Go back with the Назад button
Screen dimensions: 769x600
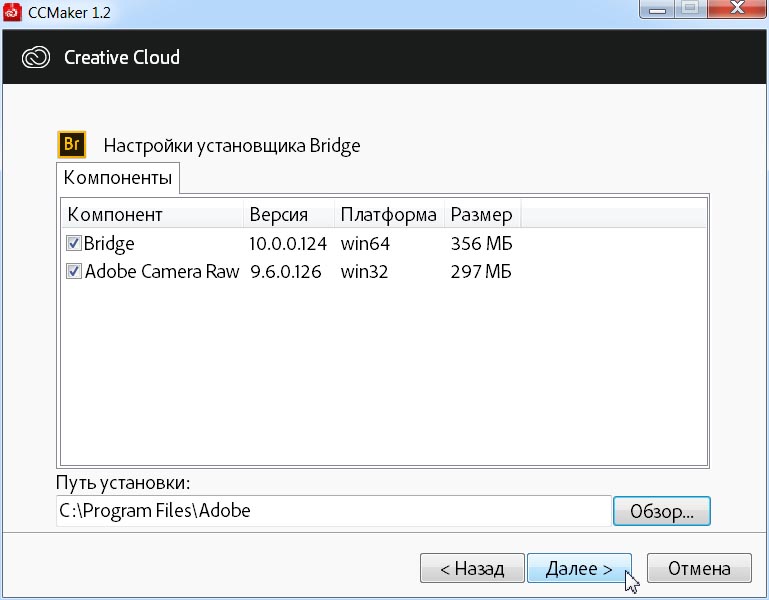pos(472,568)
